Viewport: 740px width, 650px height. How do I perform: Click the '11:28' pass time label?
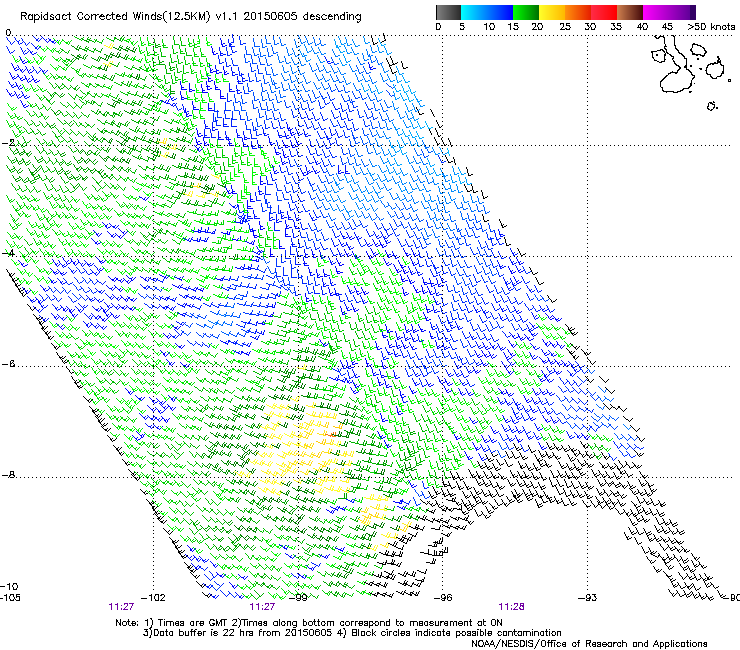[512, 607]
